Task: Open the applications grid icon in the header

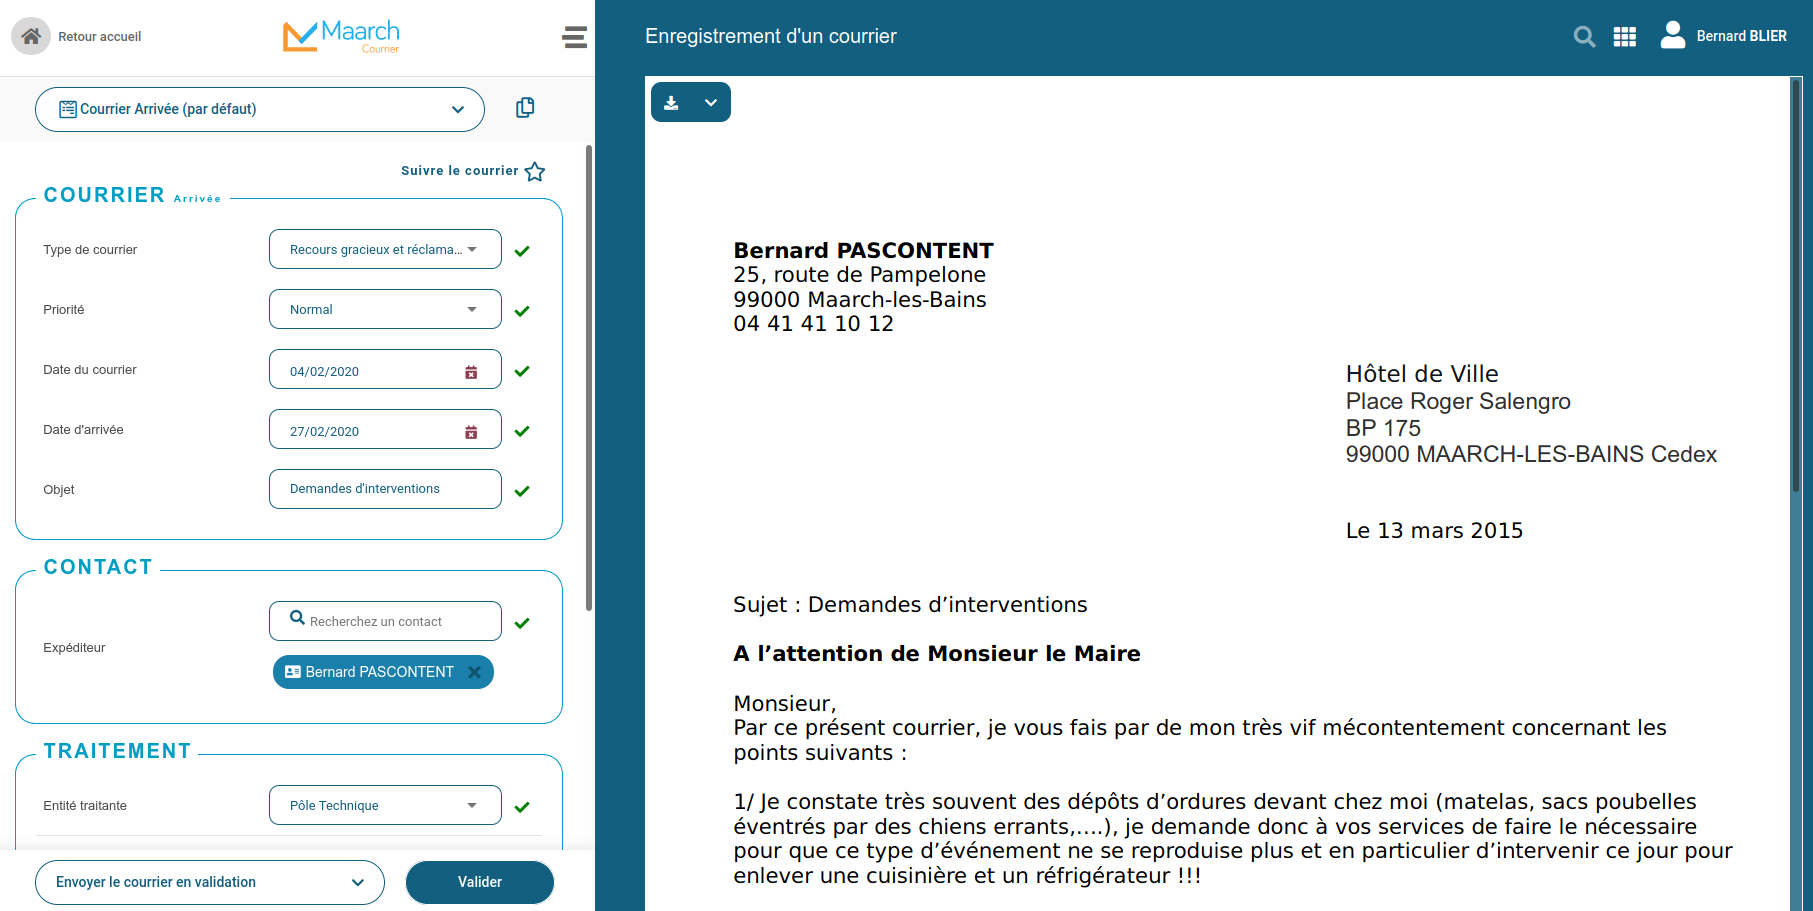Action: coord(1624,36)
